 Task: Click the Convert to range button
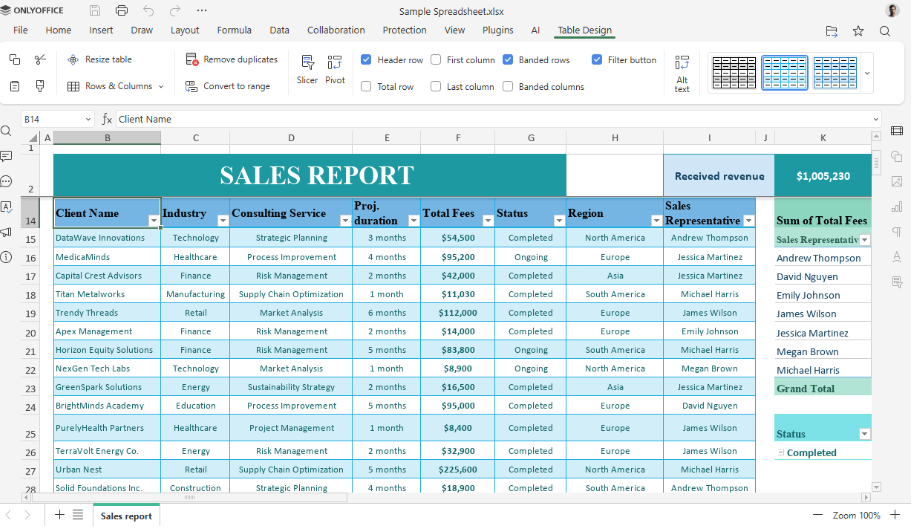tap(228, 87)
